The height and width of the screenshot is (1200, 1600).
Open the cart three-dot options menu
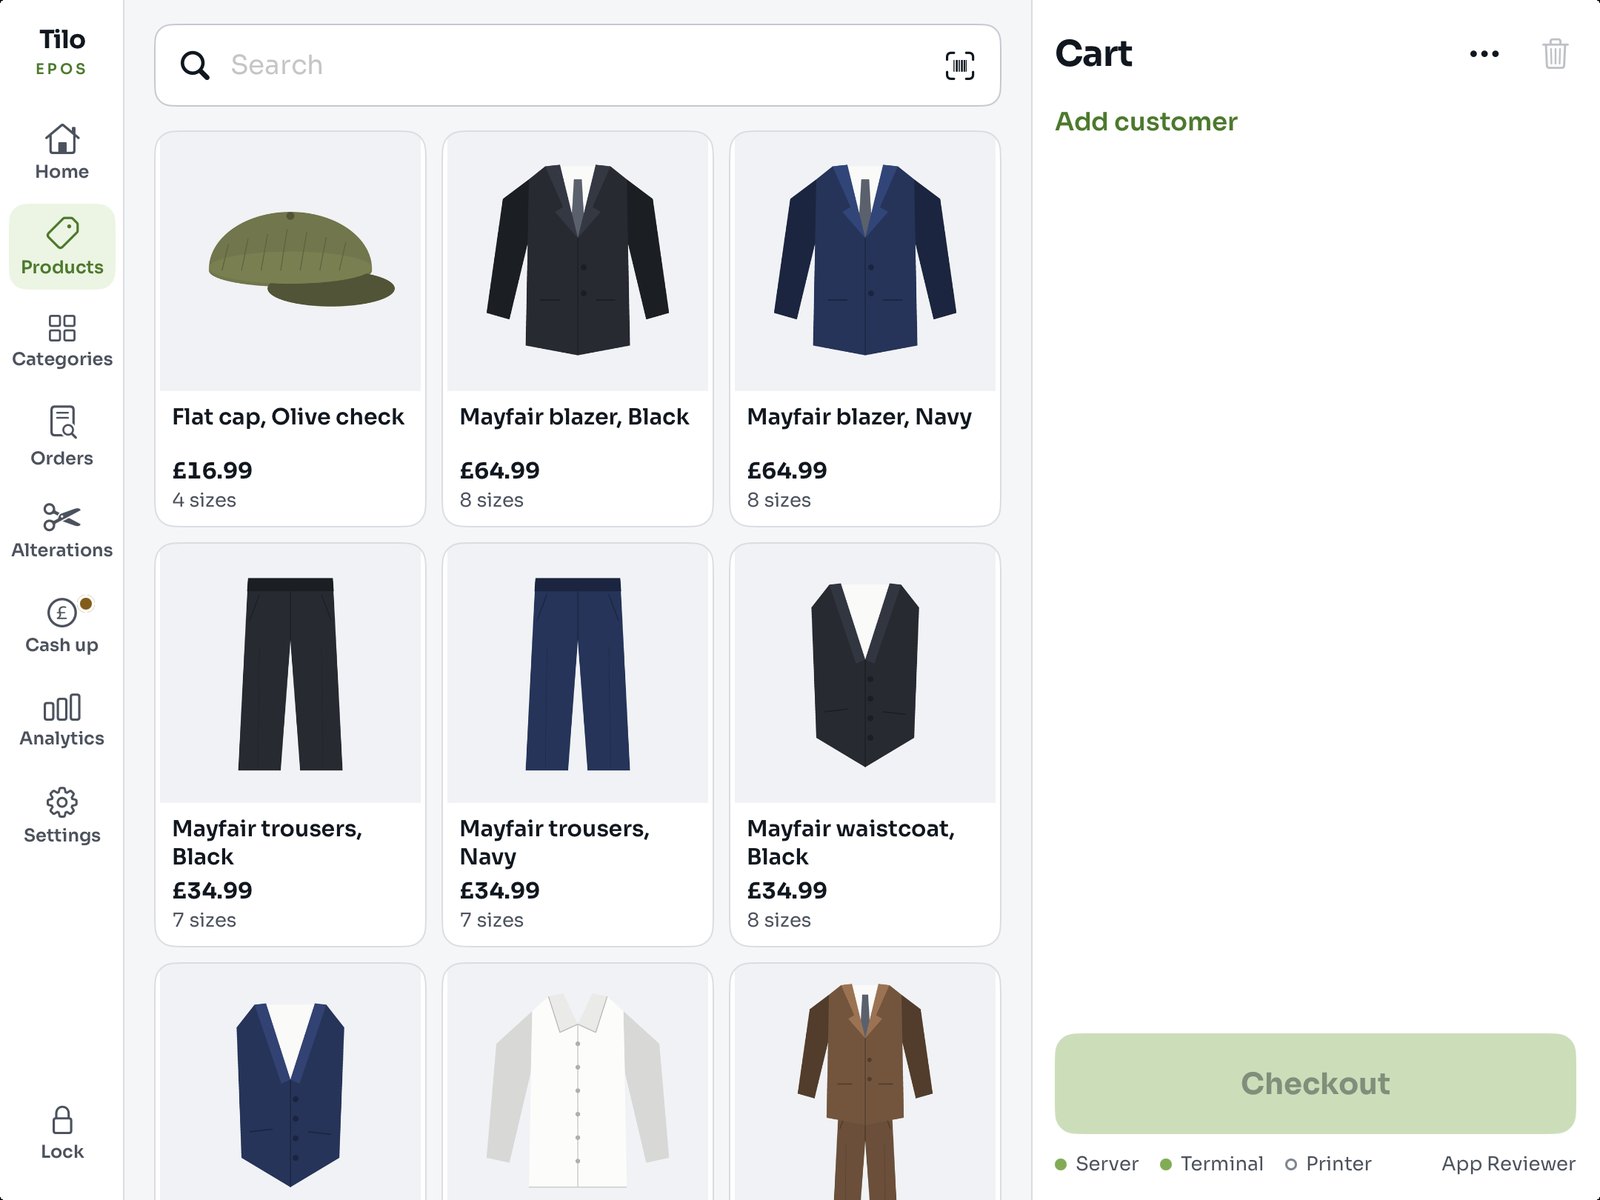(x=1484, y=54)
